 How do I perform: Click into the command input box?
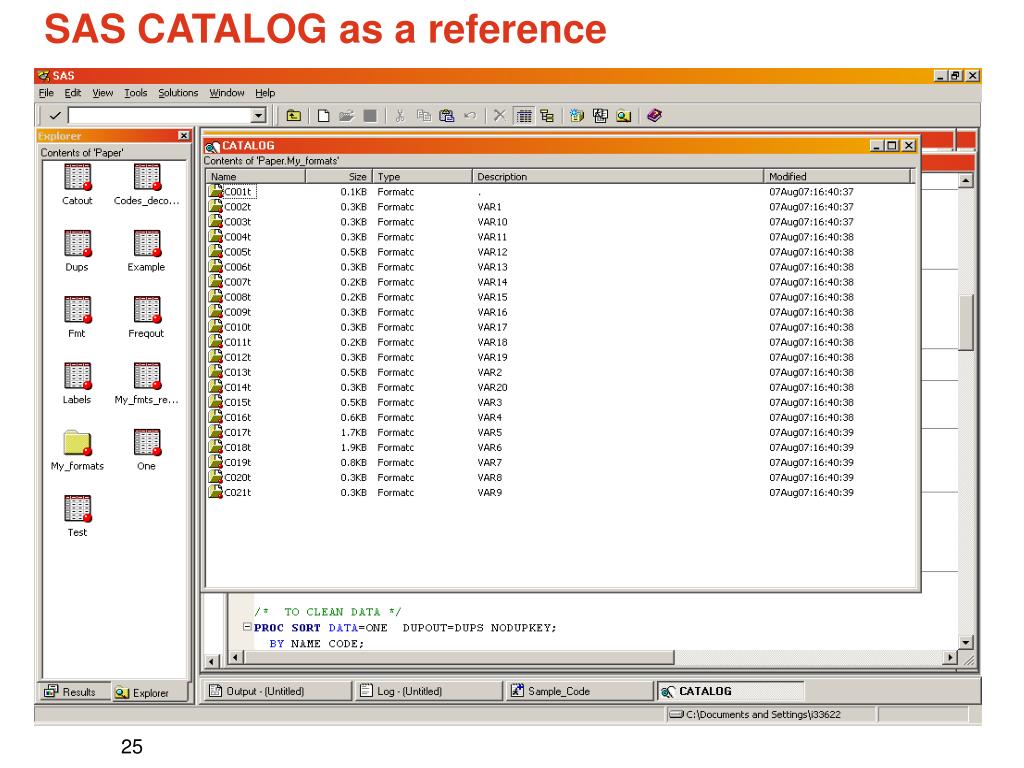[160, 116]
